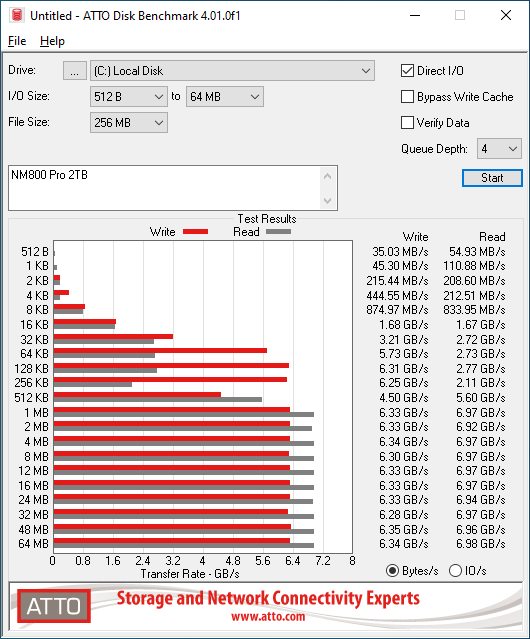Click the Transfer Rate - GB/s axis label
Viewport: 530px width, 639px height.
190,574
